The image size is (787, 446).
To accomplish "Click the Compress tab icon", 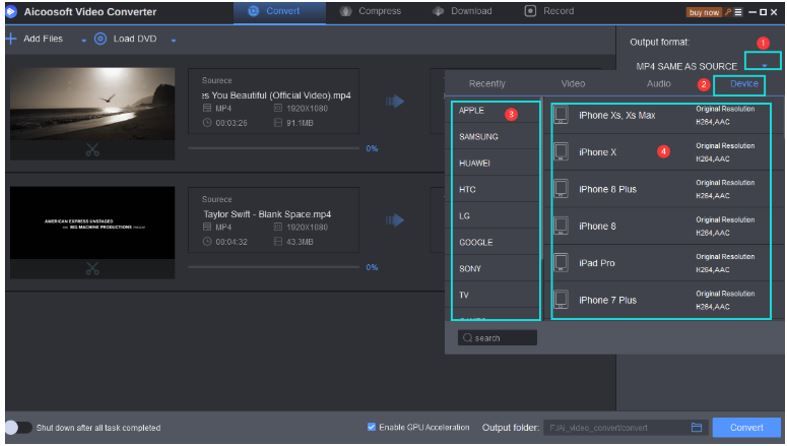I will click(346, 11).
